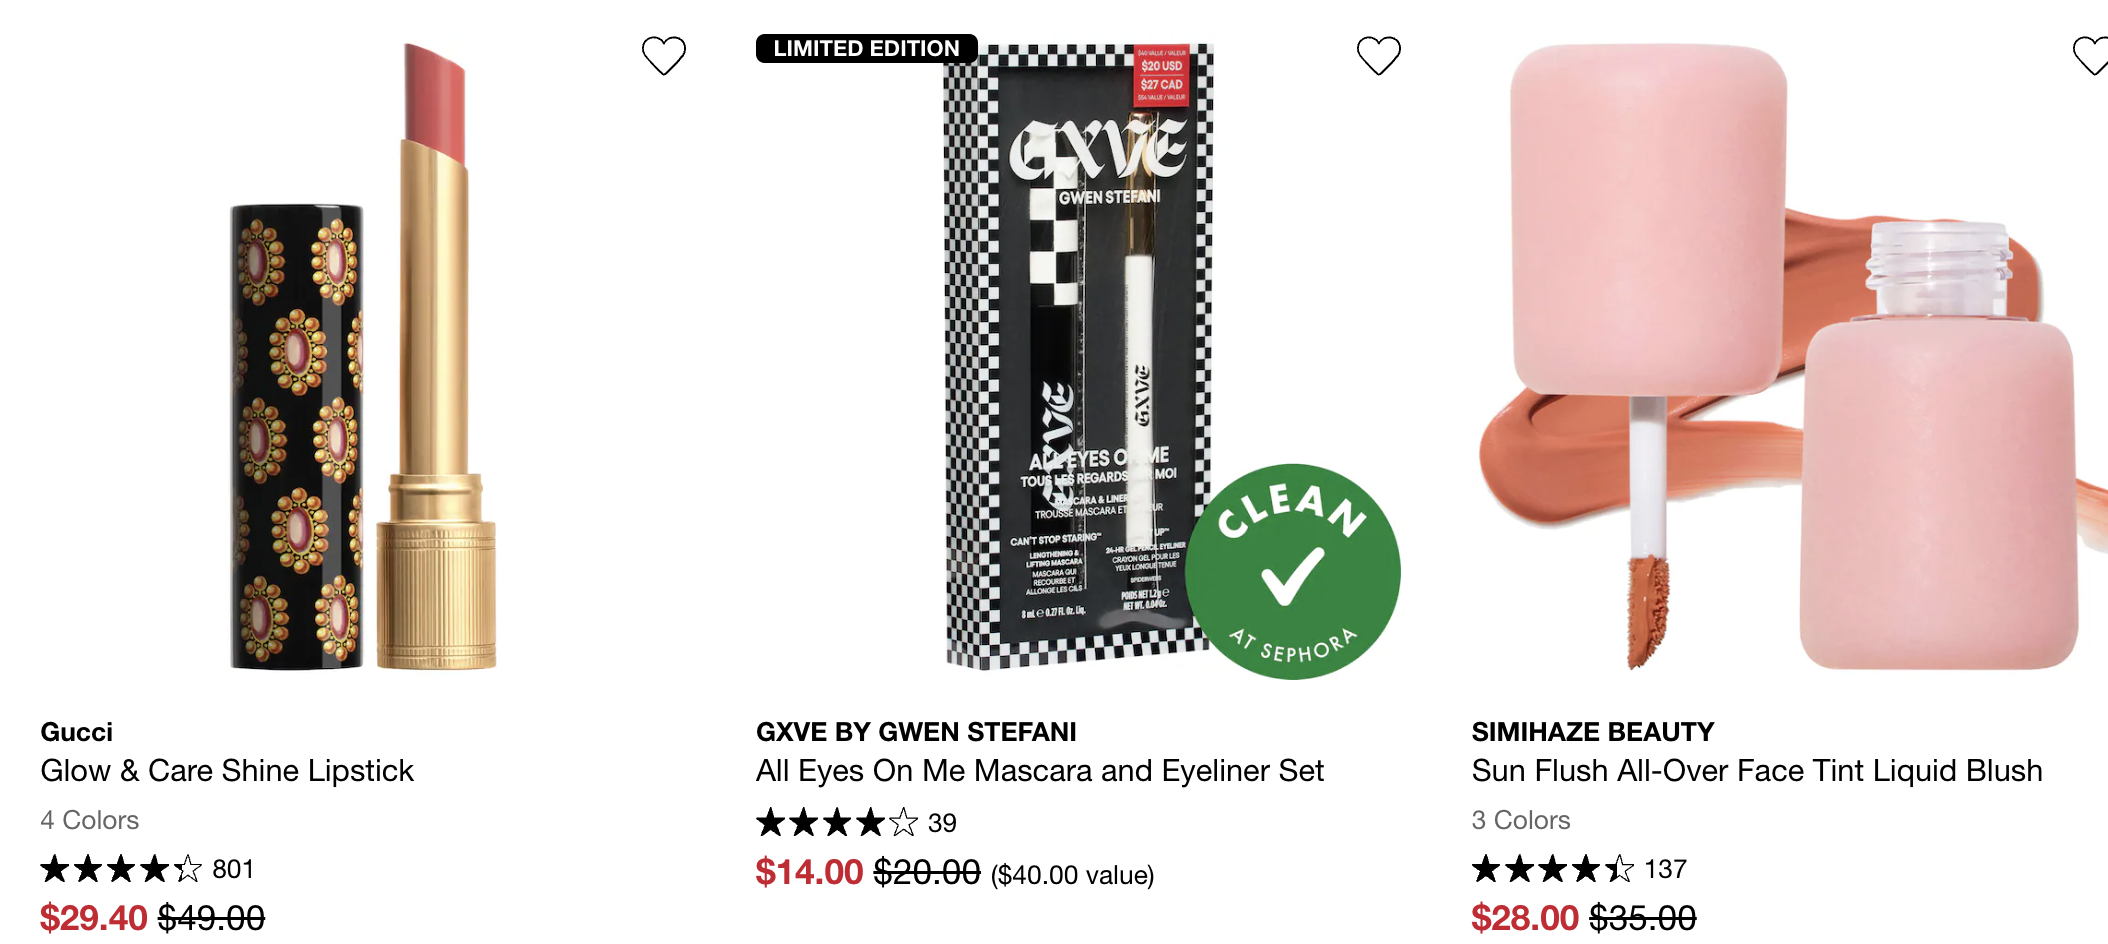Click the 3 Colors label under Simihaze blush
The image size is (2108, 944).
point(1521,820)
